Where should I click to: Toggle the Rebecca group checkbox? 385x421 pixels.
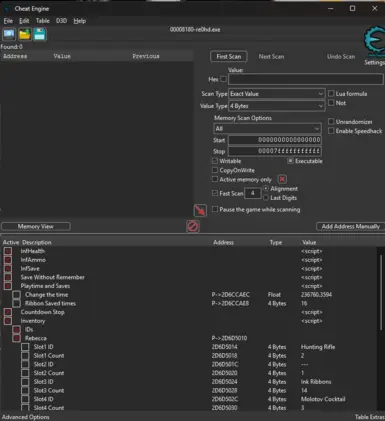(16, 338)
